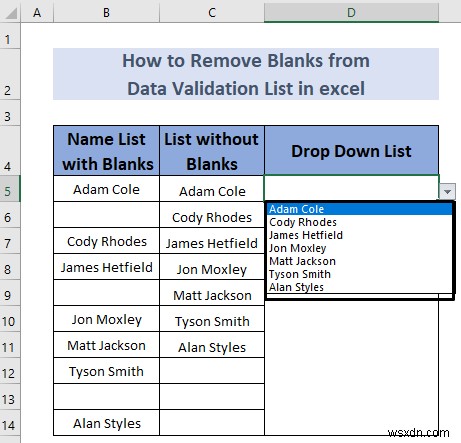This screenshot has height=443, width=461.
Task: Select cell C9 containing Matt Jackson
Action: 212,293
